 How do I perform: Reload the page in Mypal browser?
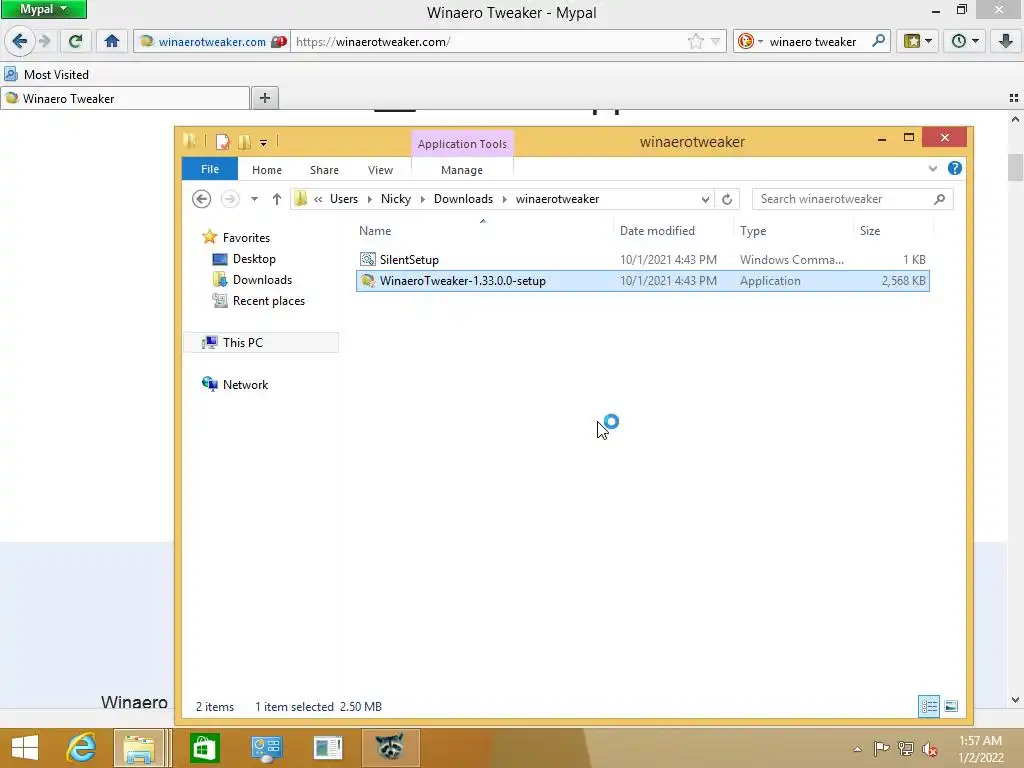click(x=75, y=42)
